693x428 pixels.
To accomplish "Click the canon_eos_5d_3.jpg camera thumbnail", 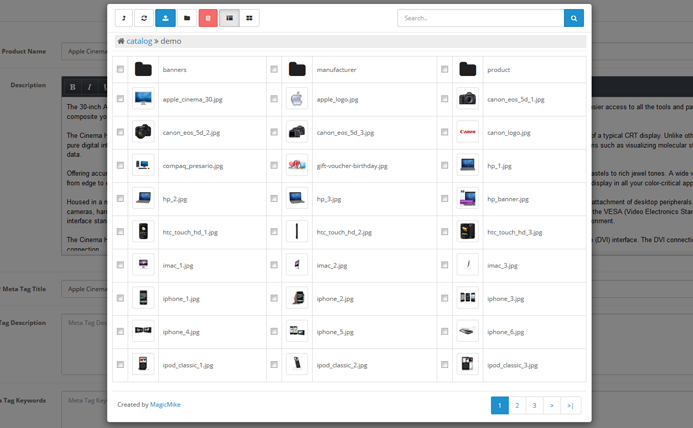I will [297, 132].
